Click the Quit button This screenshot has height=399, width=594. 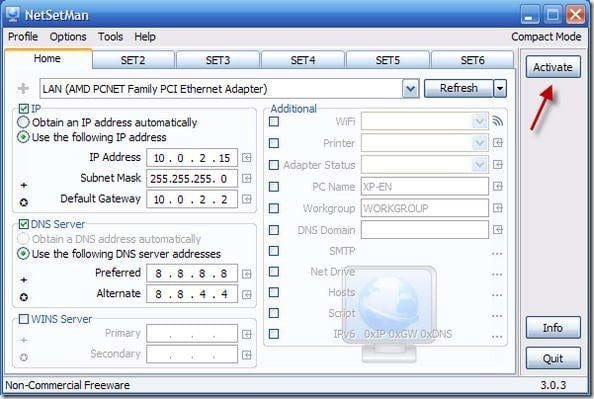(x=553, y=358)
